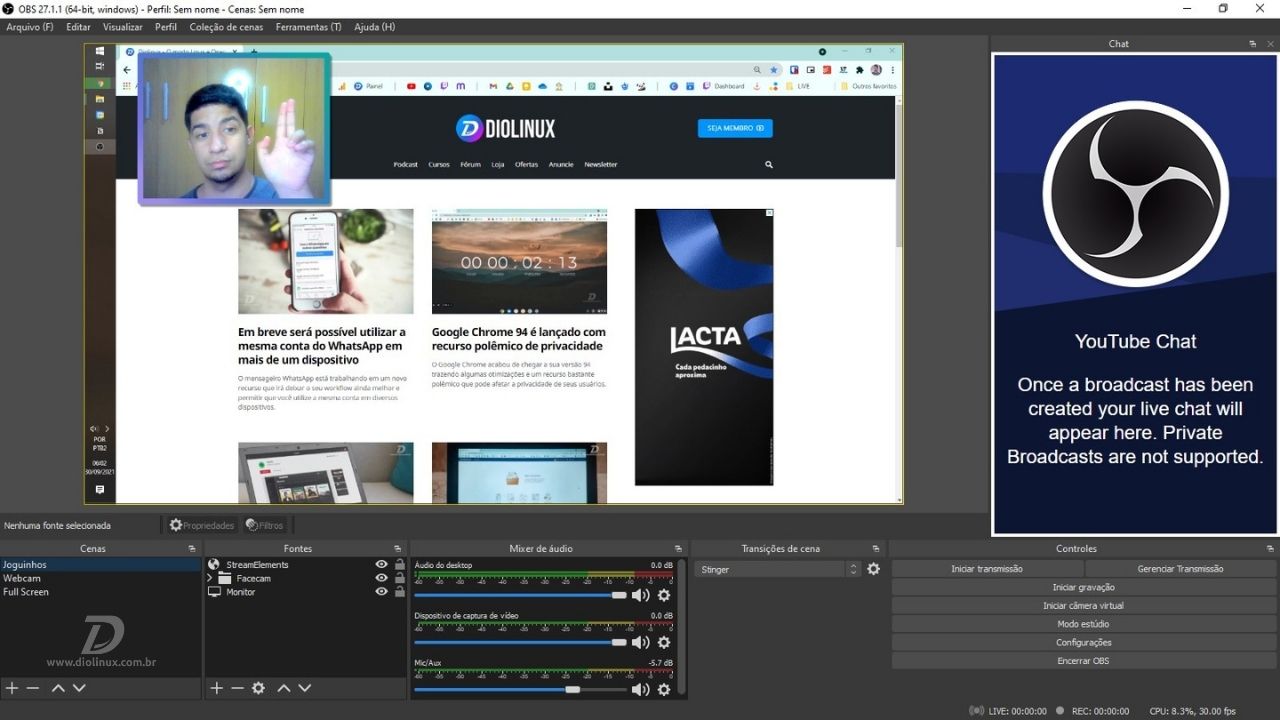Open settings gear for Mic/Aux
The height and width of the screenshot is (720, 1280).
[x=663, y=689]
